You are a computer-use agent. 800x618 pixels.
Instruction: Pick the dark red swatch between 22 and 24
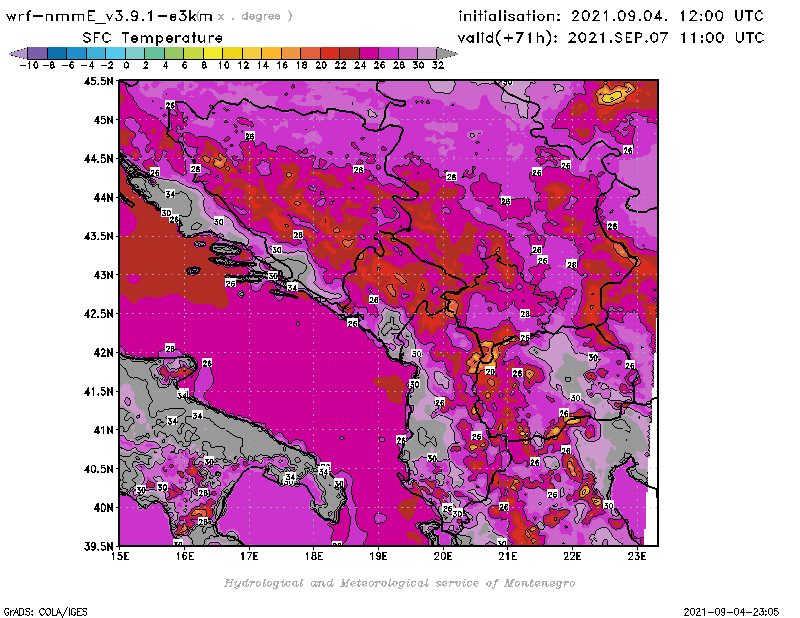pyautogui.click(x=349, y=53)
